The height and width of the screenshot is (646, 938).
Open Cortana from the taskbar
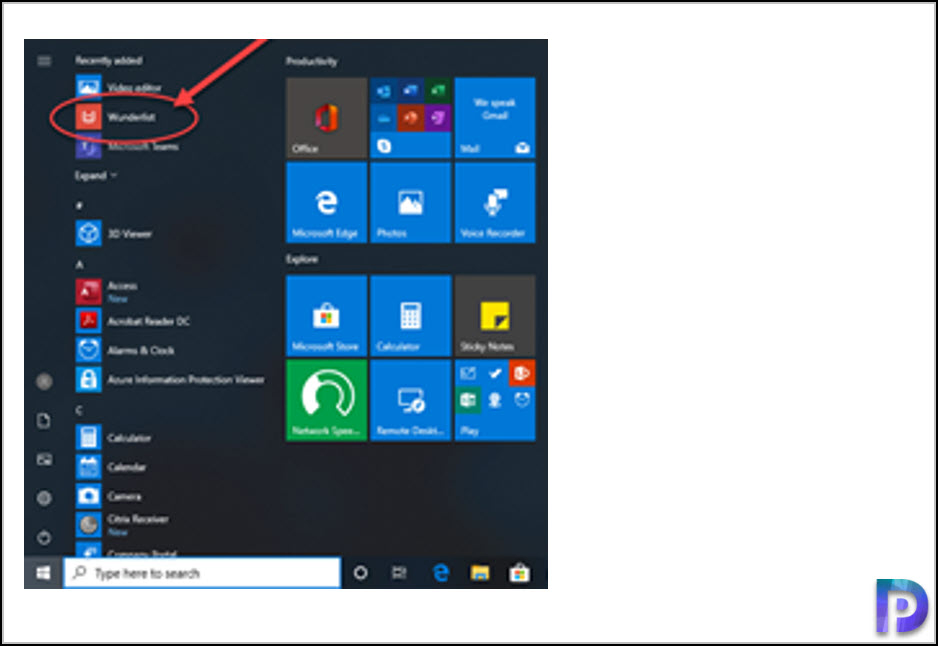(x=360, y=573)
